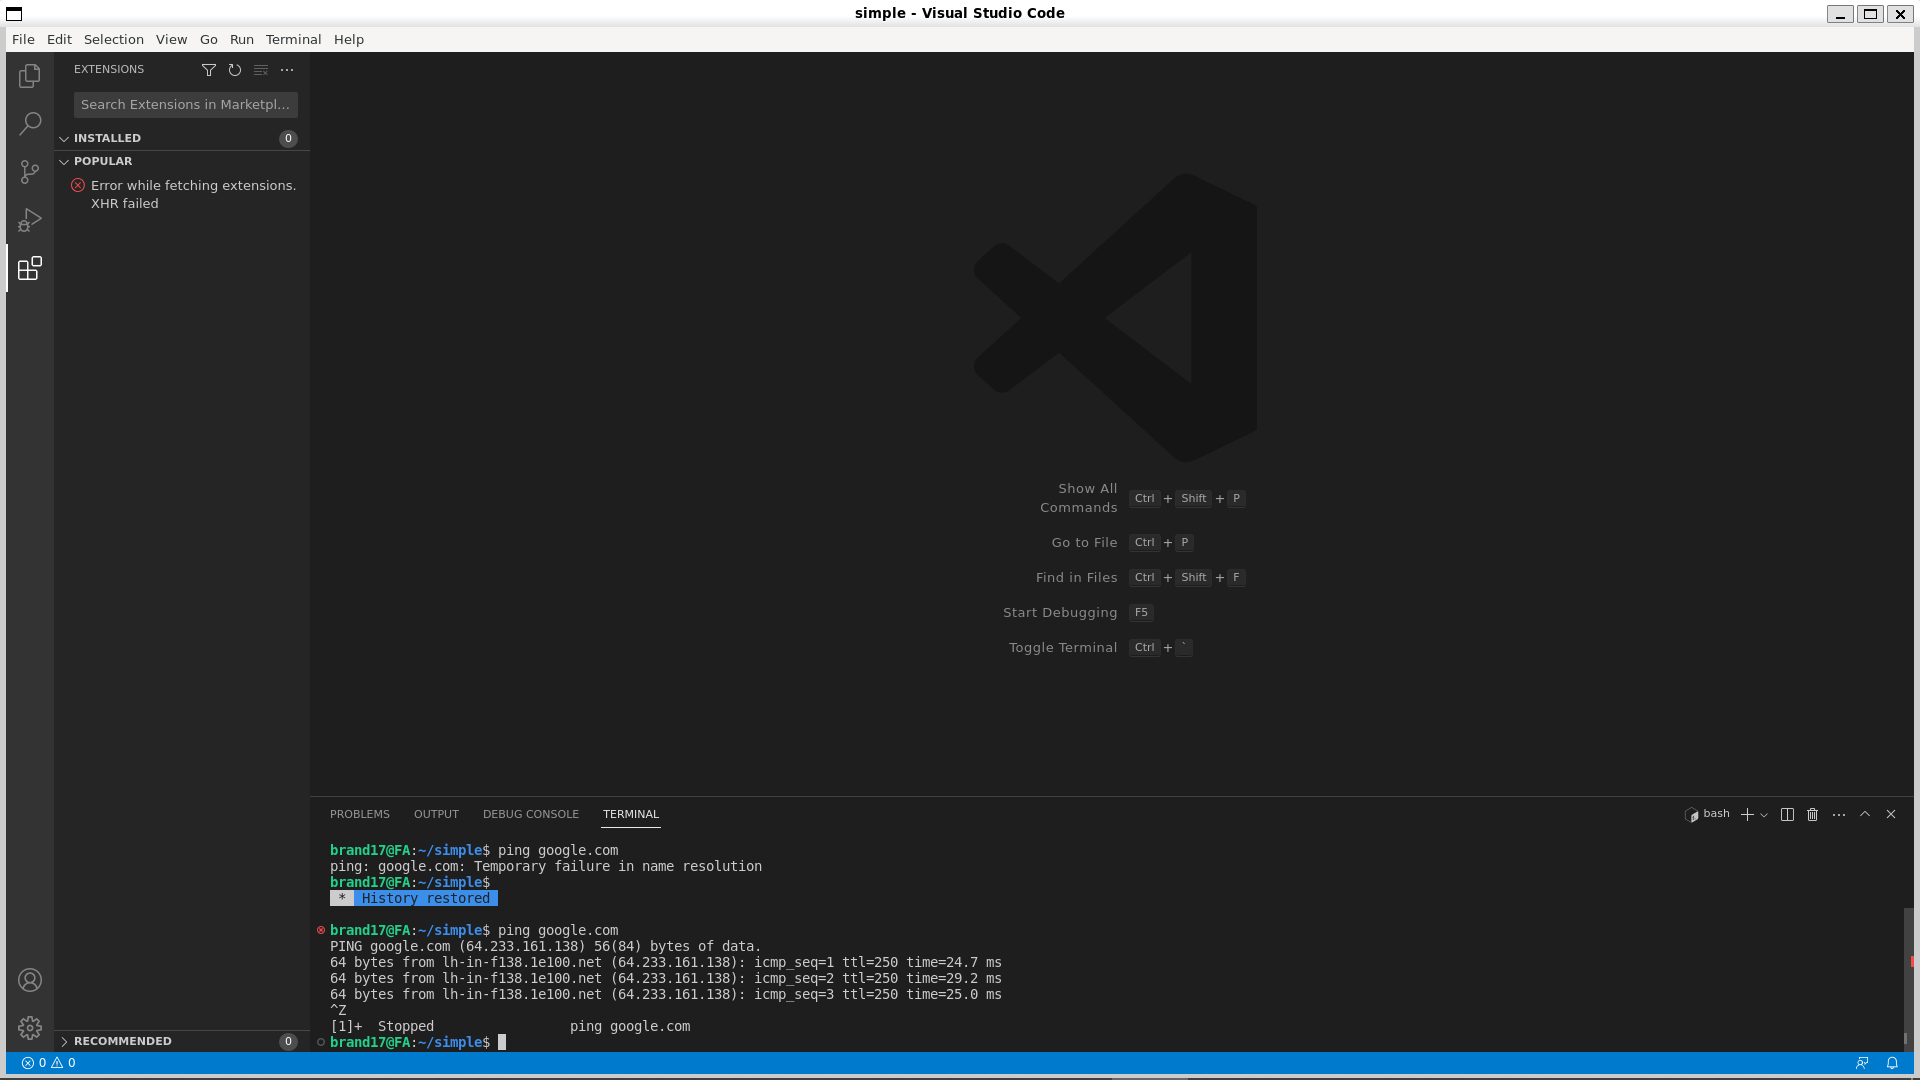Click the Extensions marketplace search field

185,104
